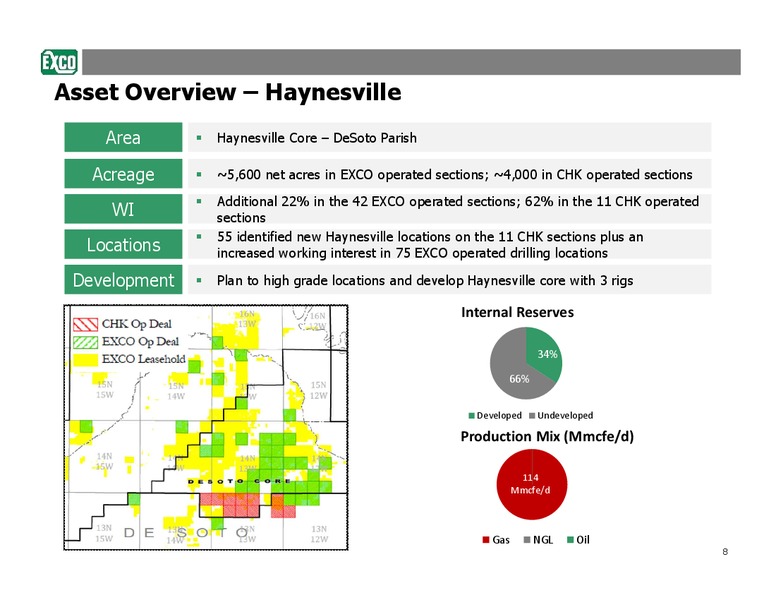Click the Internal Reserves chart title
The height and width of the screenshot is (600, 776).
(x=518, y=312)
